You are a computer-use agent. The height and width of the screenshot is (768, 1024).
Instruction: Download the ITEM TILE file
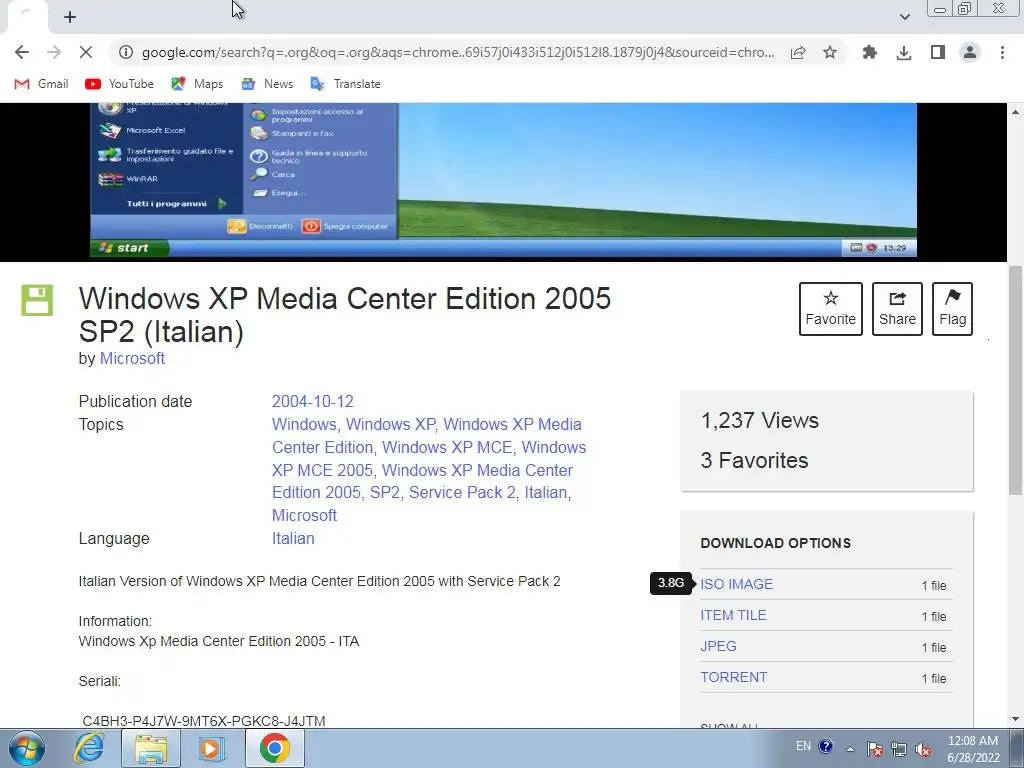(x=733, y=615)
